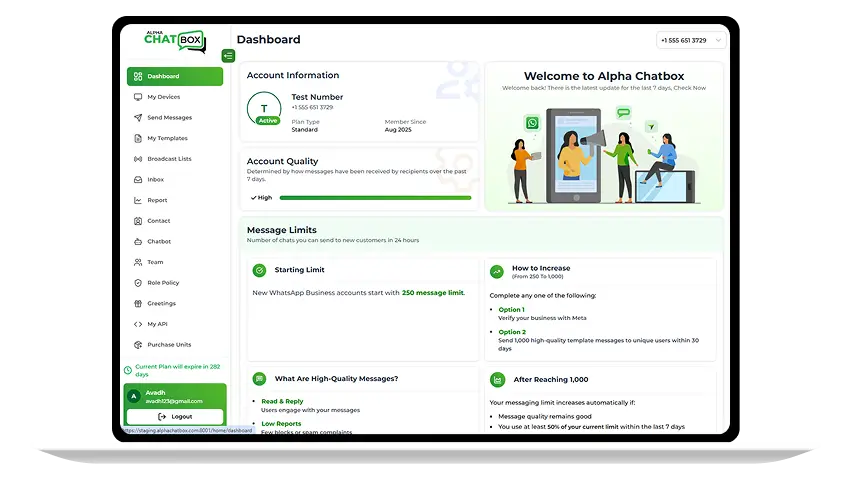The width and height of the screenshot is (853, 480).
Task: Open the My API code icon
Action: [138, 324]
